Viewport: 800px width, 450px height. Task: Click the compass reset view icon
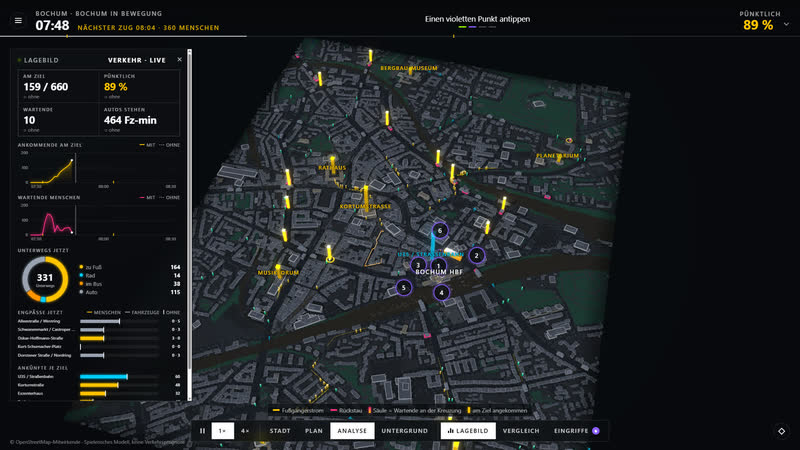(x=782, y=431)
